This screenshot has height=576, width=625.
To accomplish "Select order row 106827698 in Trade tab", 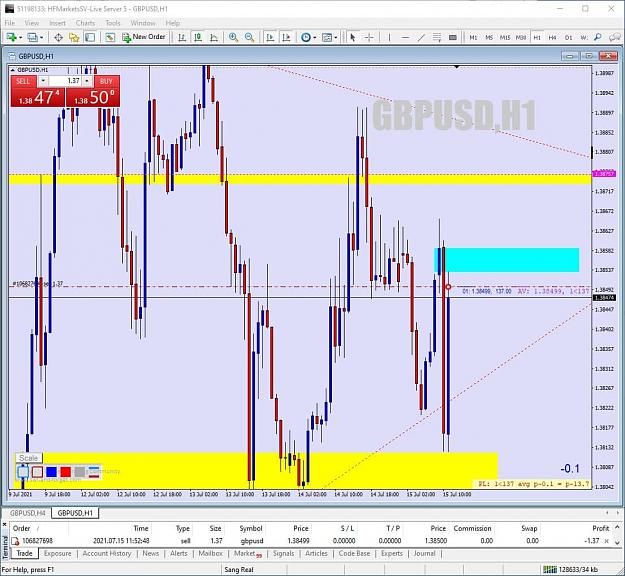I will (309, 541).
